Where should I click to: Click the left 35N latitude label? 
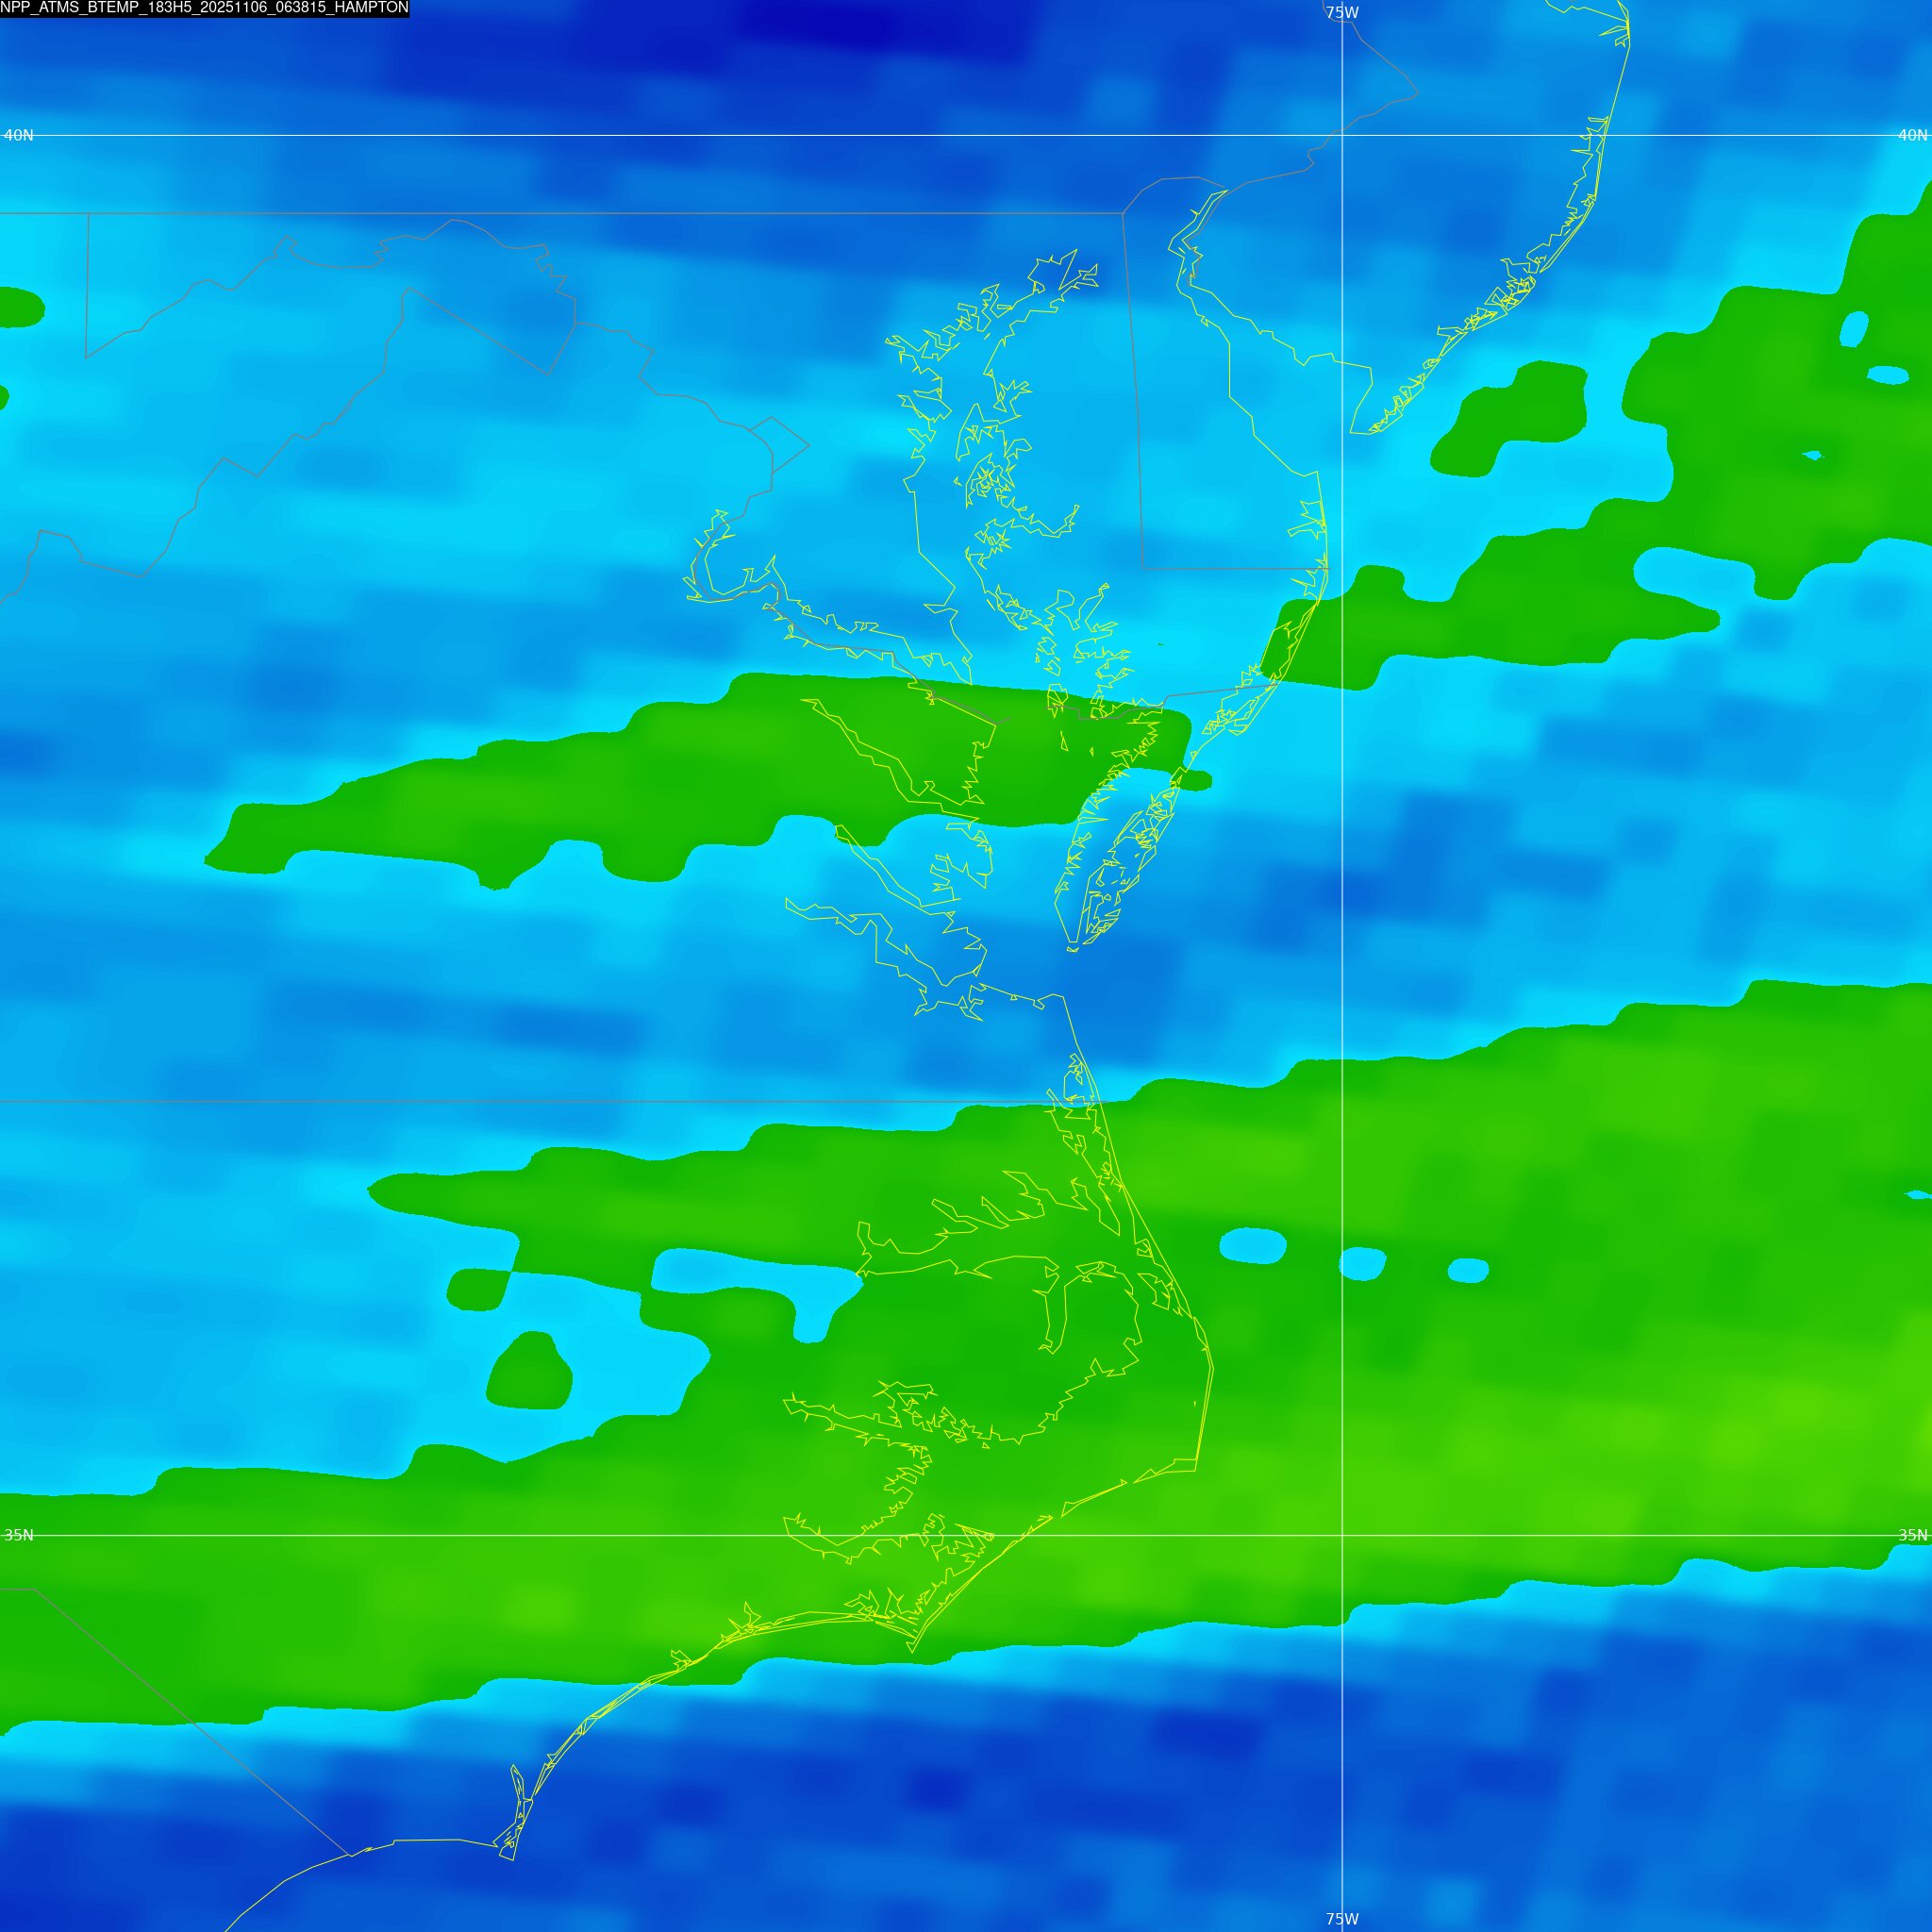tap(18, 1535)
